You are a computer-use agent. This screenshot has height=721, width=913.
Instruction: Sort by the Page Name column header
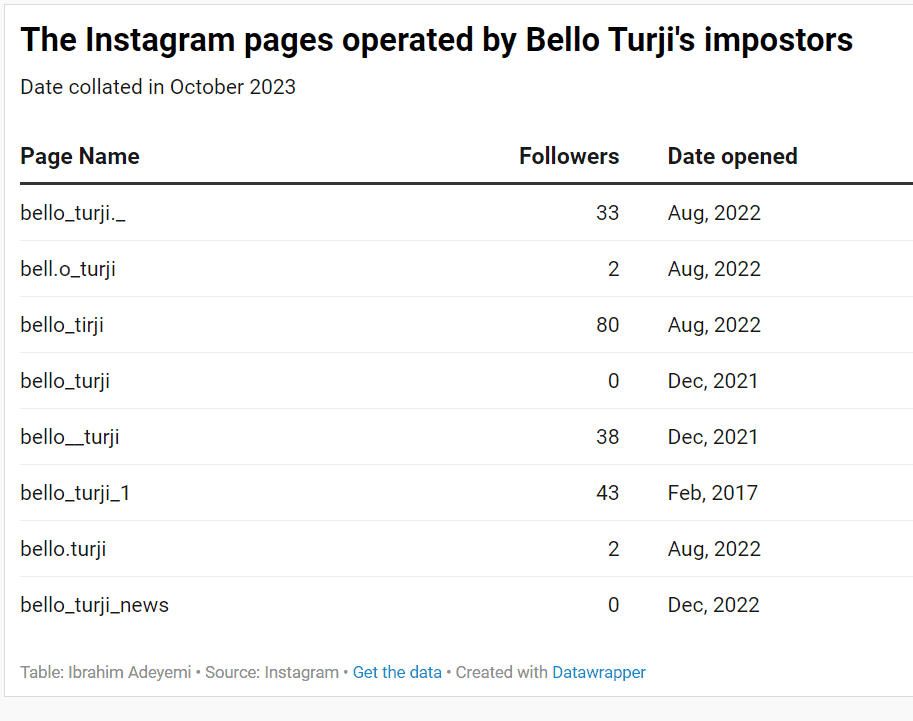tap(80, 156)
